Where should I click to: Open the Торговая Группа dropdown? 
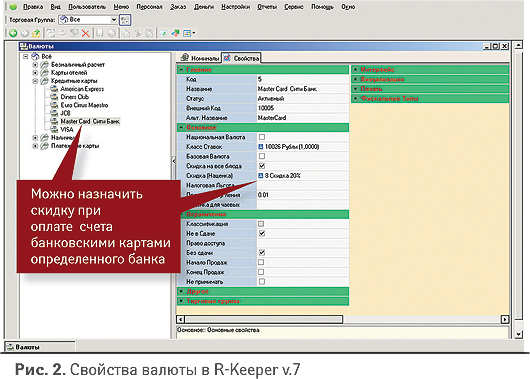tap(114, 20)
